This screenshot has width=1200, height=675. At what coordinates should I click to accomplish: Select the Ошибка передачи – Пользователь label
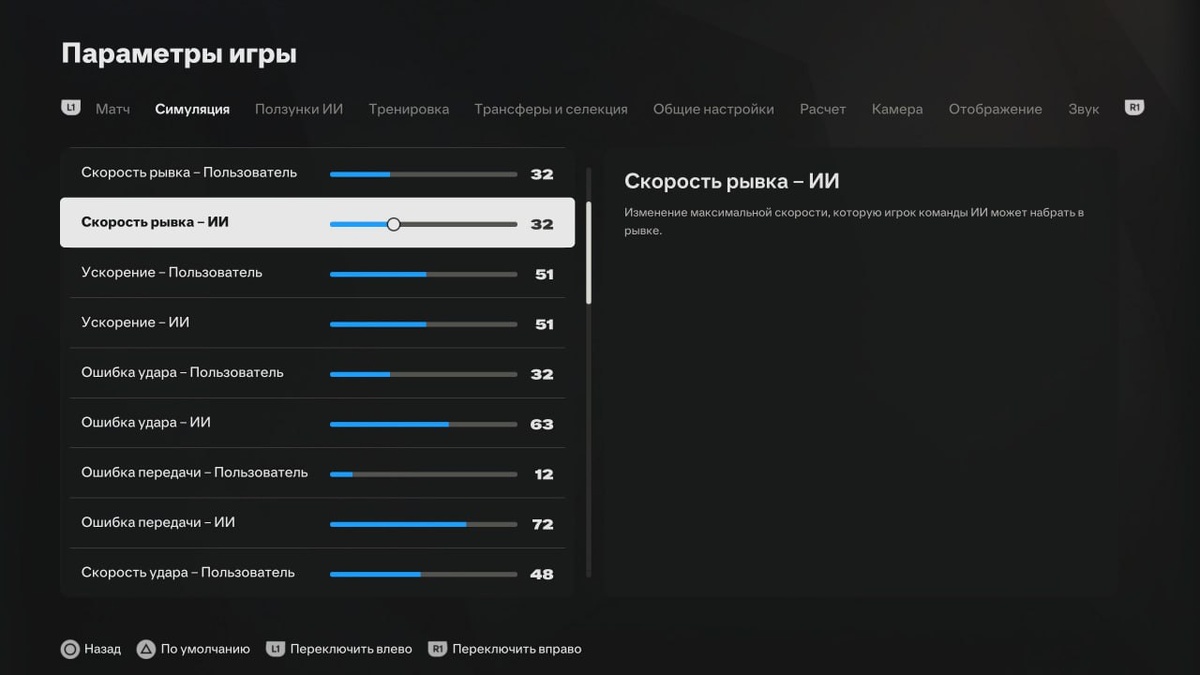click(x=194, y=472)
